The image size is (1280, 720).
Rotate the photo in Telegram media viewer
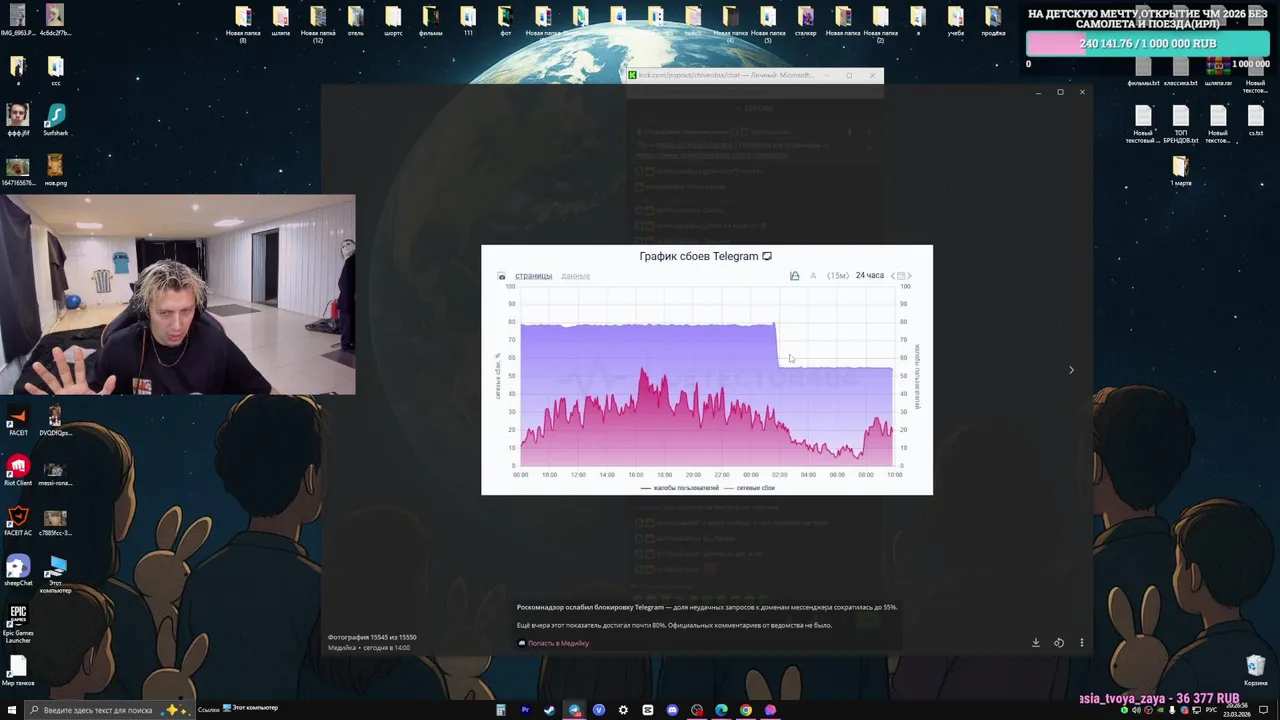click(1059, 643)
